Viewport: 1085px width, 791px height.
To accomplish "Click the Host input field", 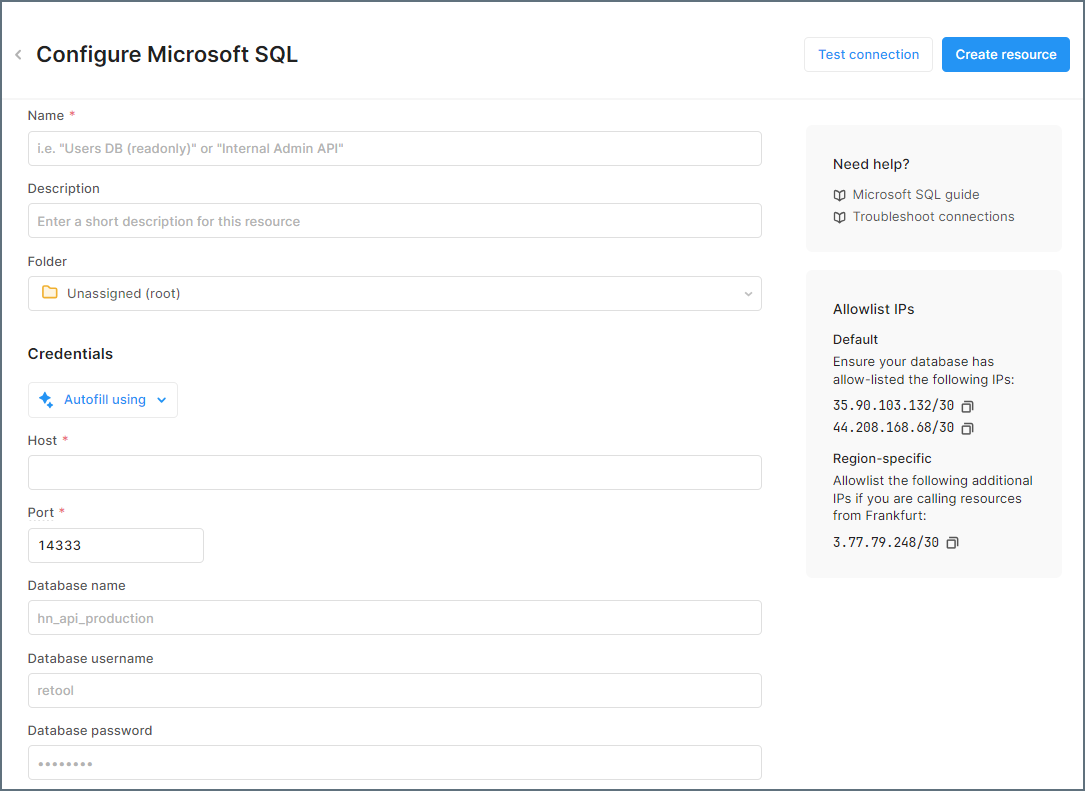I will coord(395,471).
